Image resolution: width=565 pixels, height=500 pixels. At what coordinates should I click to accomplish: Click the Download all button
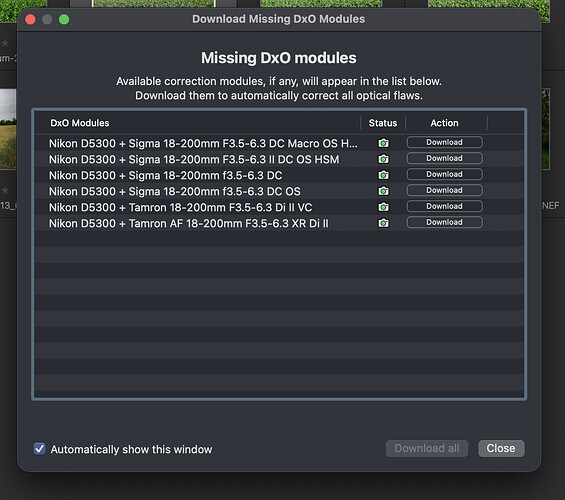pyautogui.click(x=427, y=448)
